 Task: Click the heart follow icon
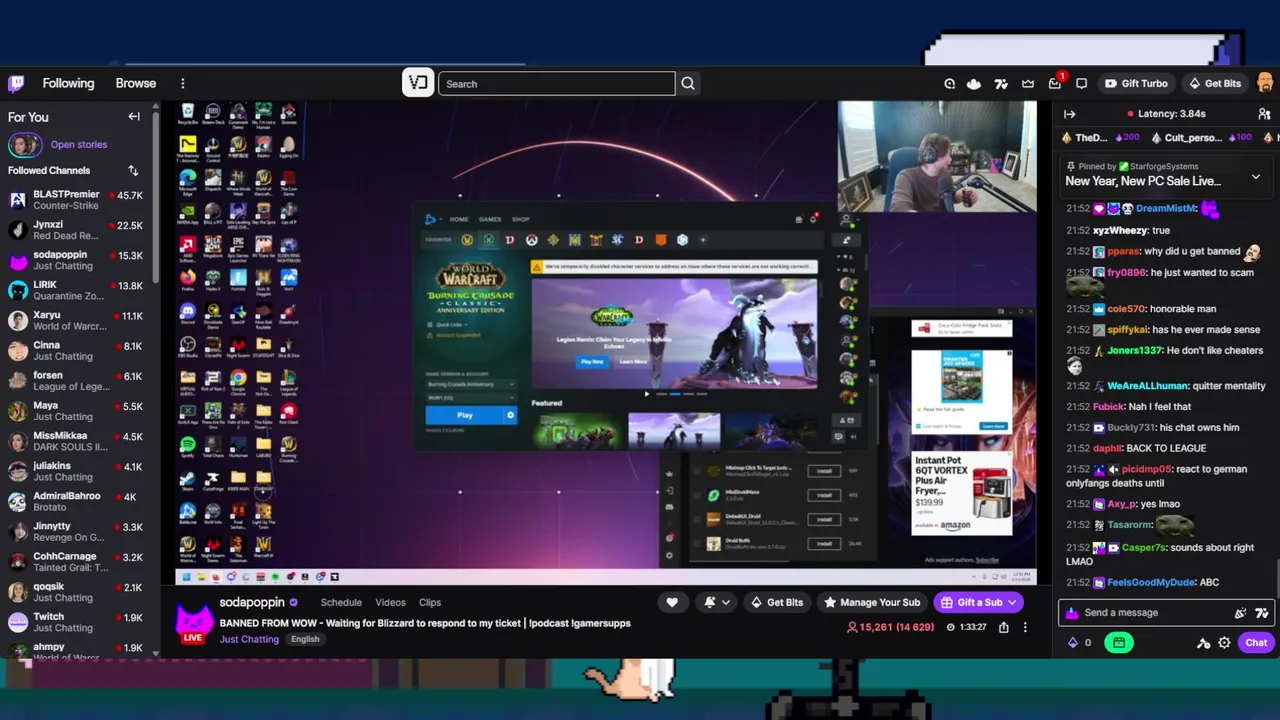[x=672, y=602]
